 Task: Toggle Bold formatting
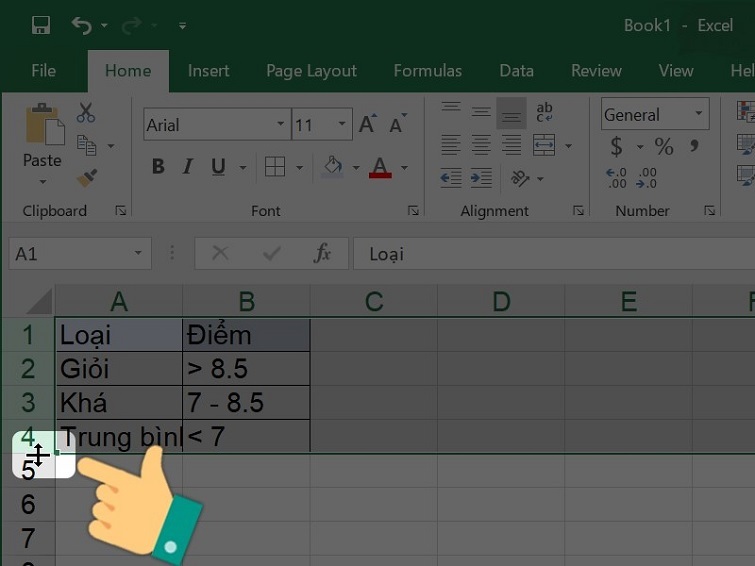coord(158,167)
